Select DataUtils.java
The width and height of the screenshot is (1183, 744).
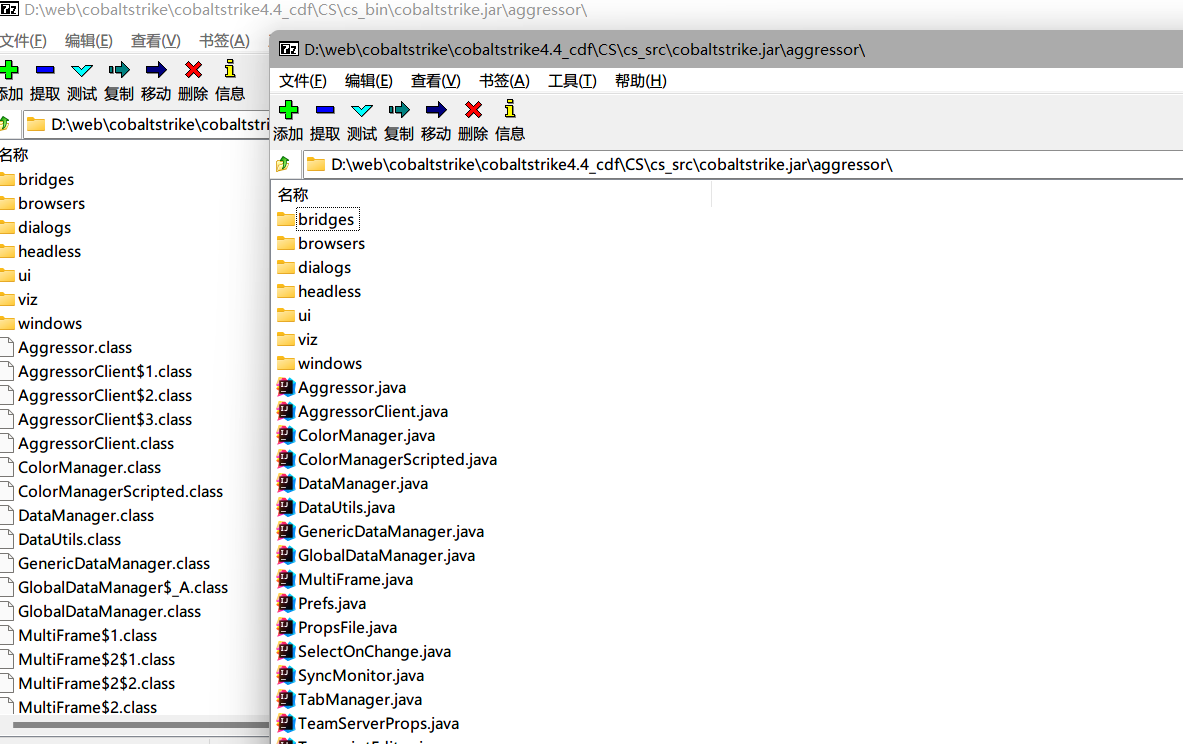click(x=336, y=508)
